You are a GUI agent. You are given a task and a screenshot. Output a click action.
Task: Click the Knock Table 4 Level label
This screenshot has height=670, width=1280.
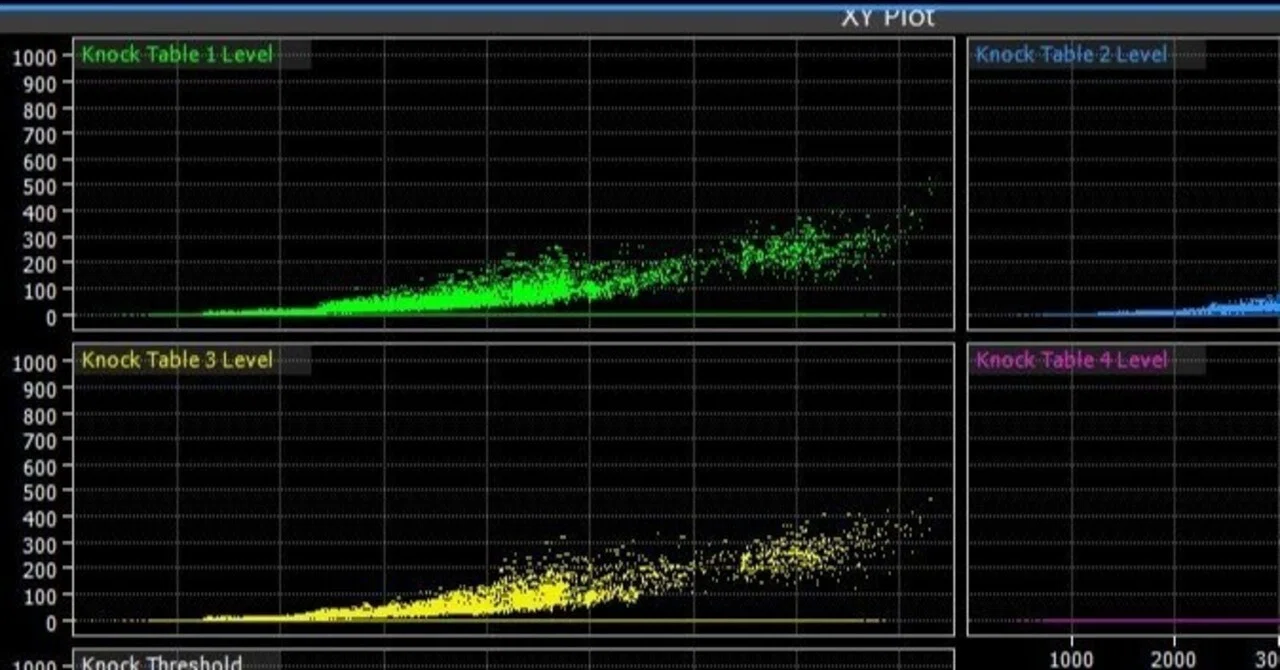pos(1071,360)
